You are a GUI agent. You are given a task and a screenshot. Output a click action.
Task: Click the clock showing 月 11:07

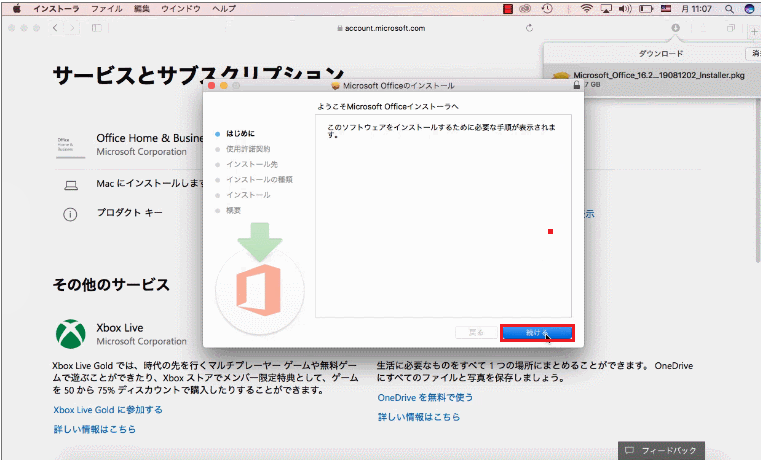click(x=696, y=9)
